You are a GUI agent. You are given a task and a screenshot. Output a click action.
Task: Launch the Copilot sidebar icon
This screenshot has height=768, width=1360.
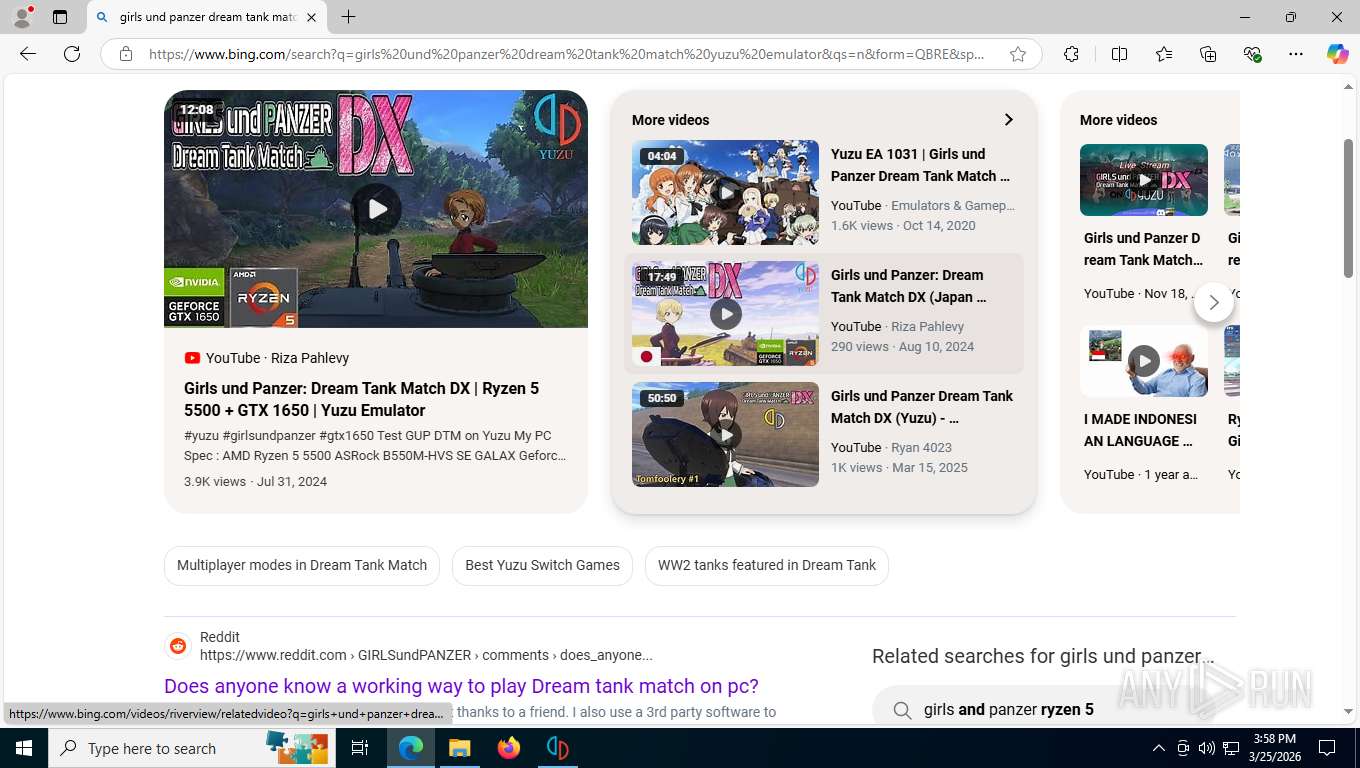[1337, 54]
